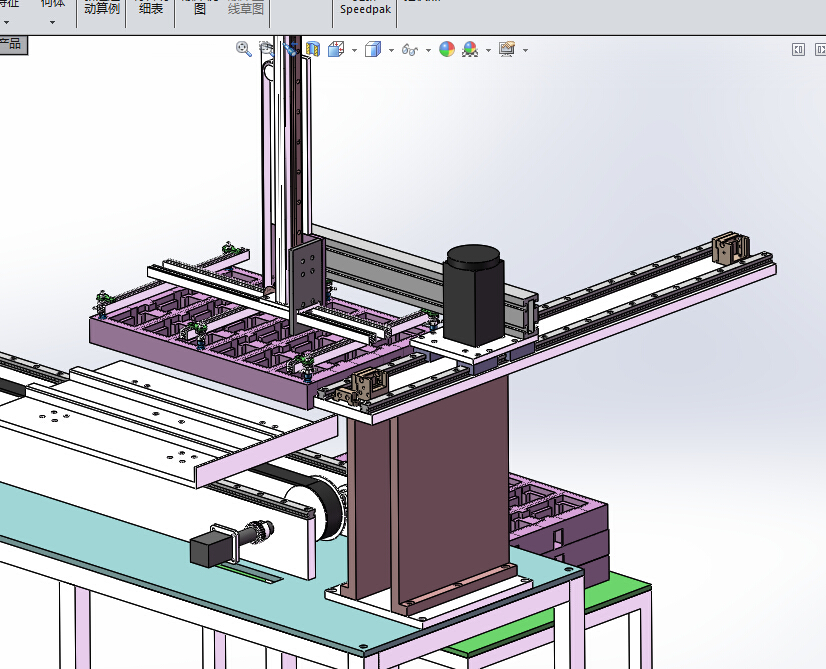The image size is (826, 669).
Task: Click the Speedpak button in ribbon
Action: pyautogui.click(x=365, y=10)
